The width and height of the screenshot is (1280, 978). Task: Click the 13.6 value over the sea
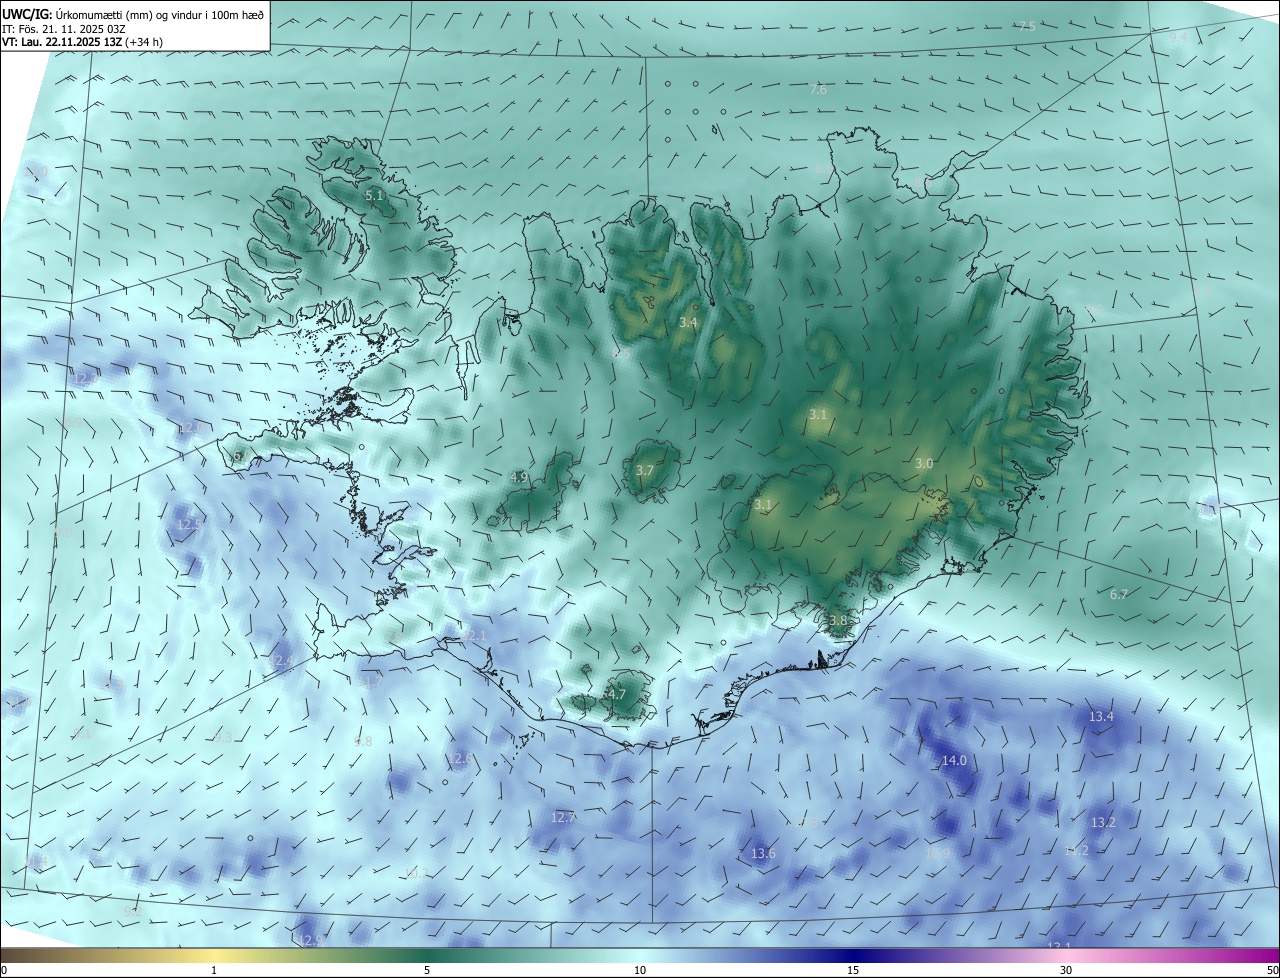[x=763, y=853]
